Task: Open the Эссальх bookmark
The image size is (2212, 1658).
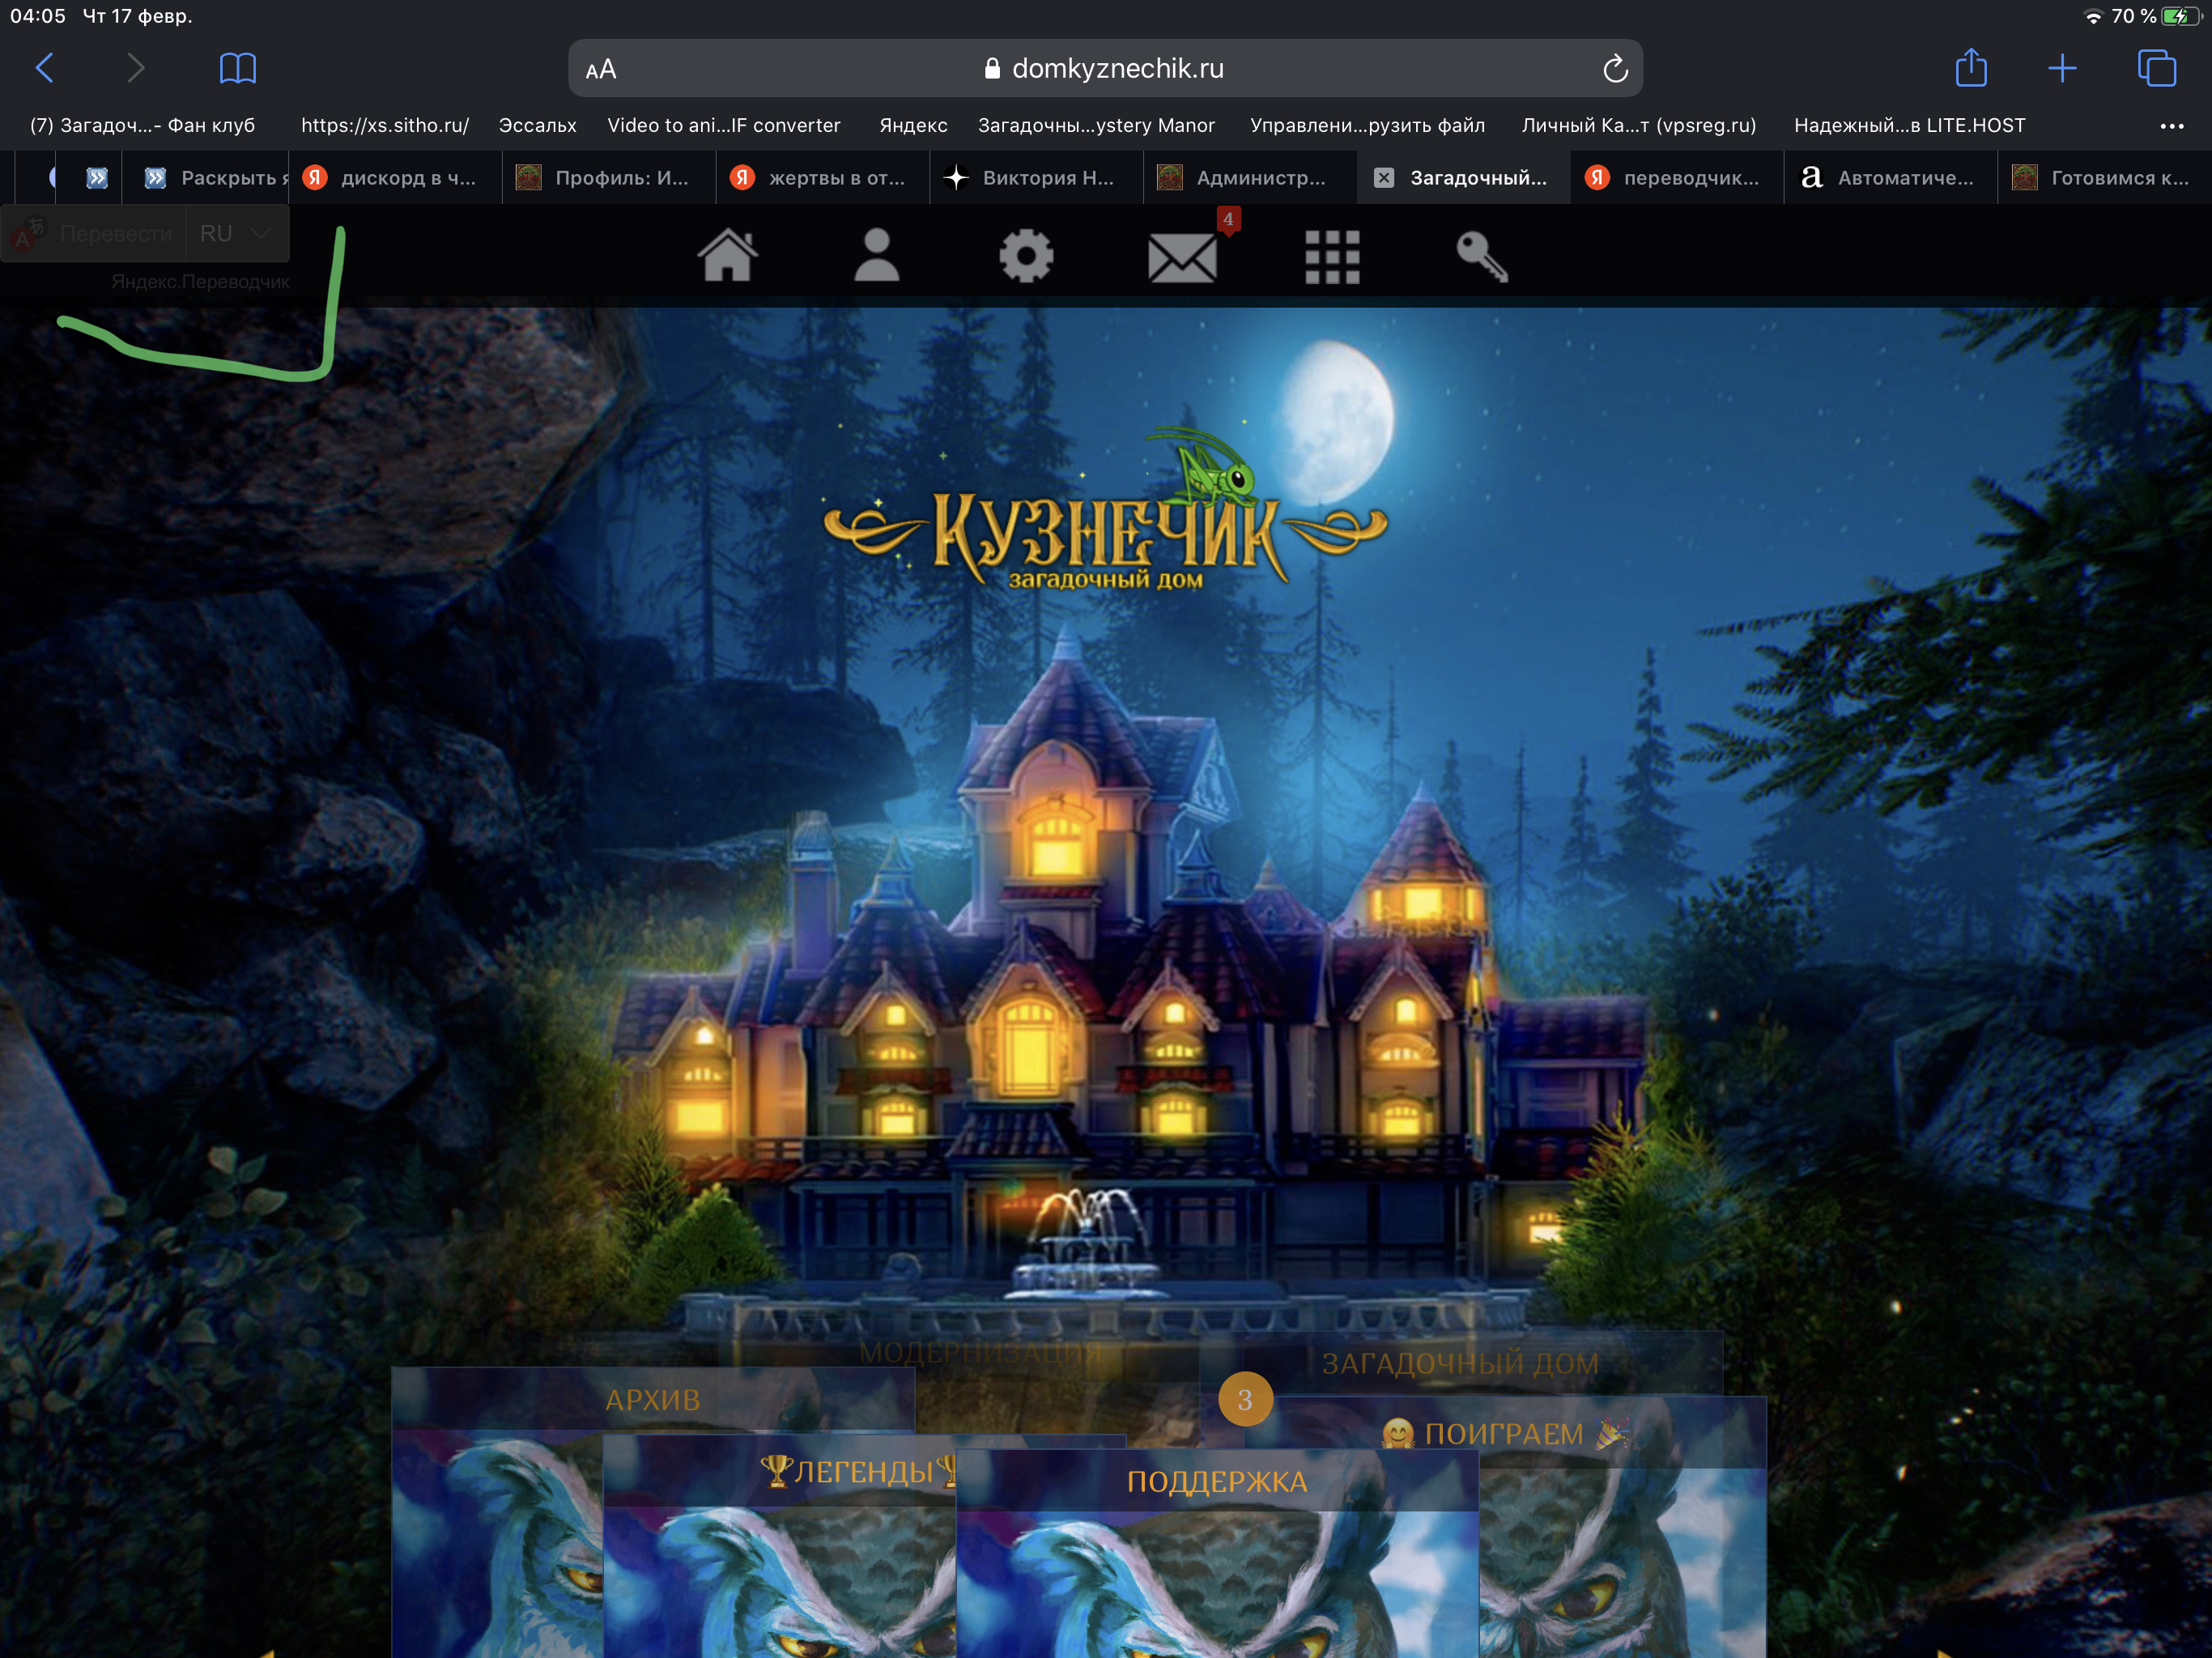Action: [538, 126]
